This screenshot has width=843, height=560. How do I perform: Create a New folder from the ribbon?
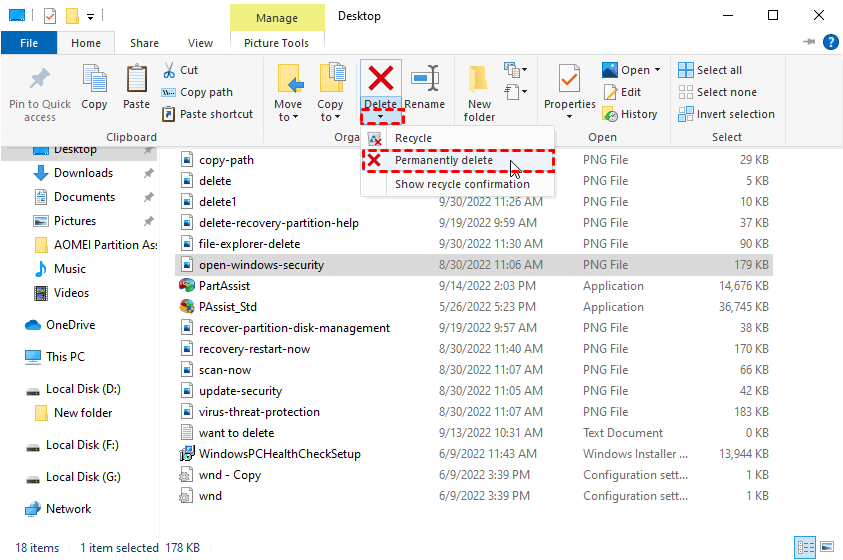tap(479, 92)
